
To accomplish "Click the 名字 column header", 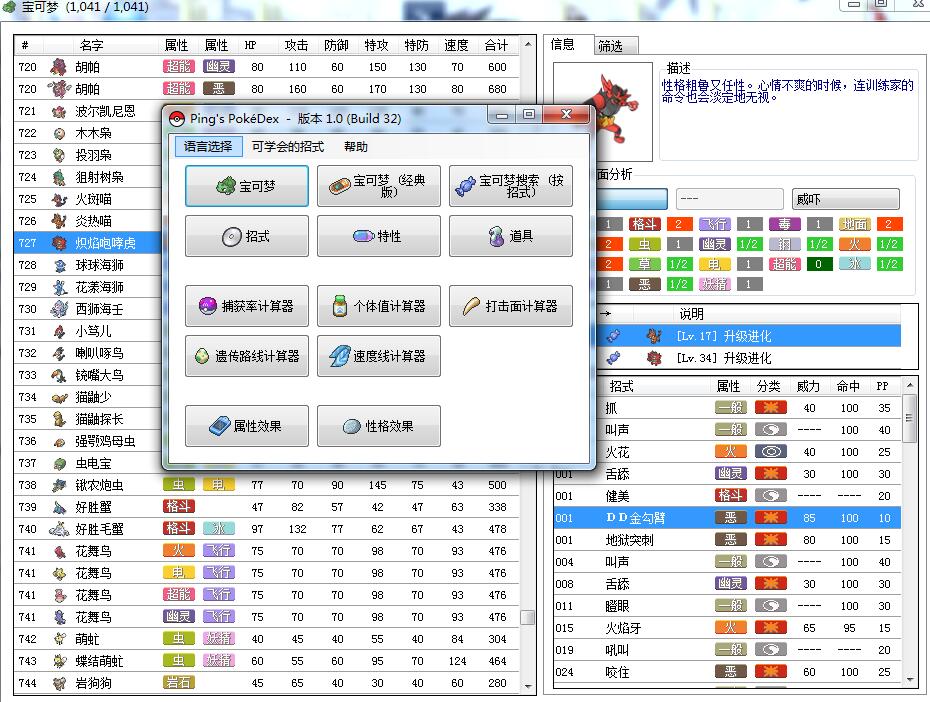I will (92, 45).
